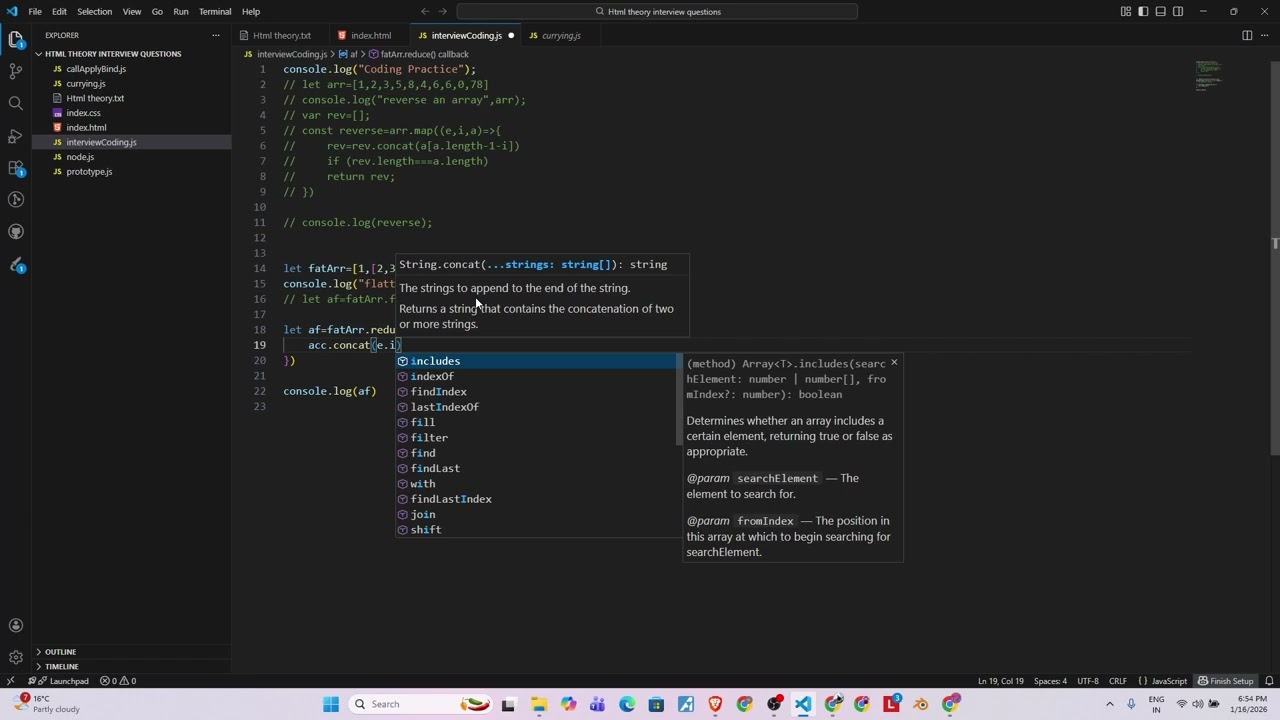Go to line via Ln 19, Col 19
The height and width of the screenshot is (720, 1280).
1001,681
